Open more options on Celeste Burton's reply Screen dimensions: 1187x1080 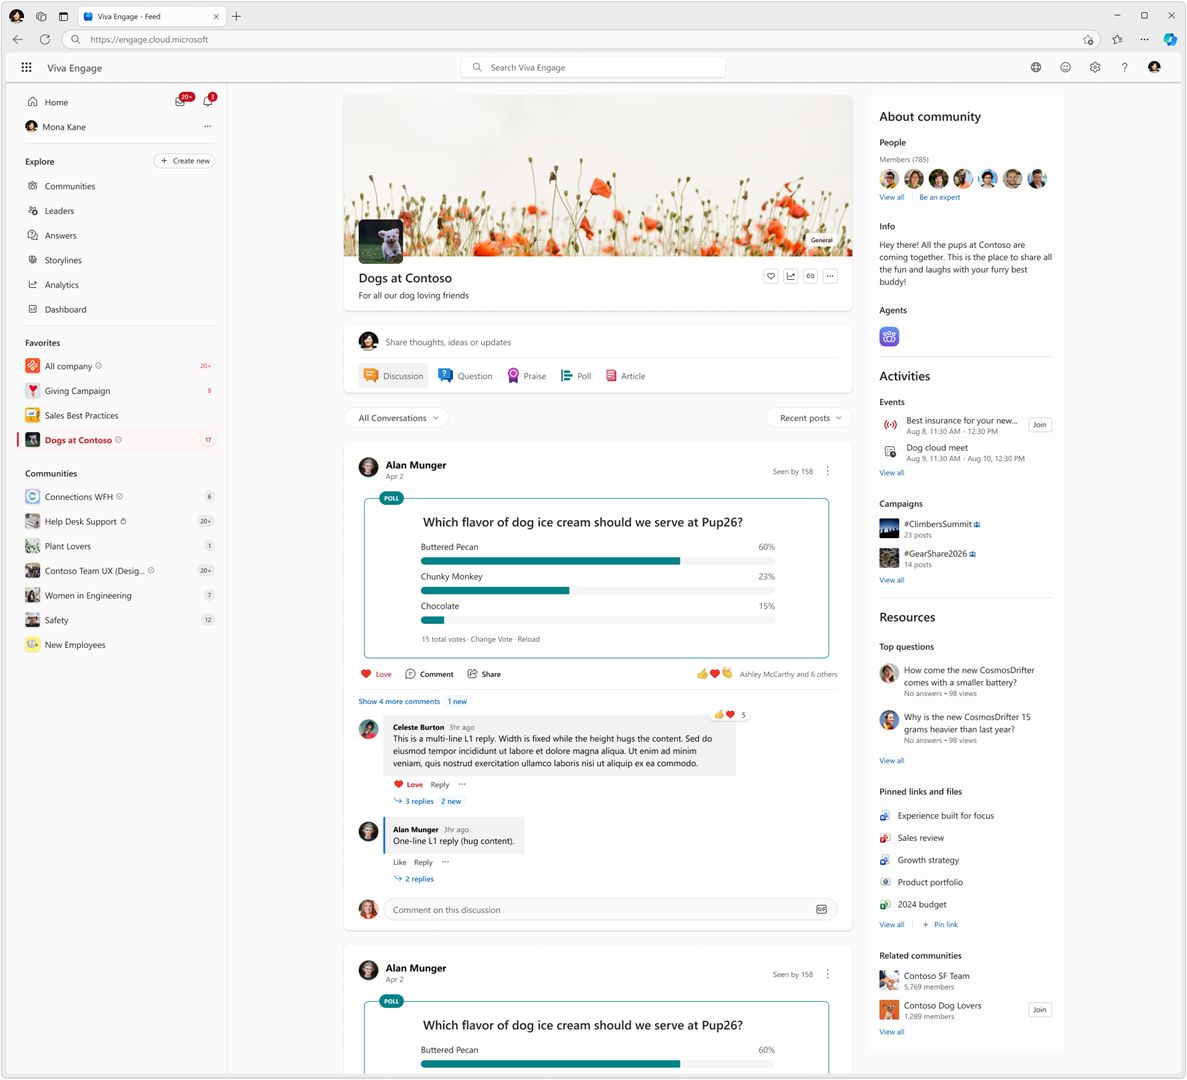pos(462,785)
